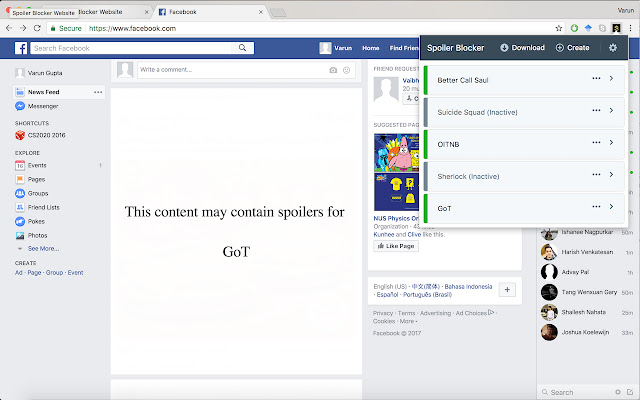Click the Write a comment field
Screen dimensions: 640x400
coord(233,70)
